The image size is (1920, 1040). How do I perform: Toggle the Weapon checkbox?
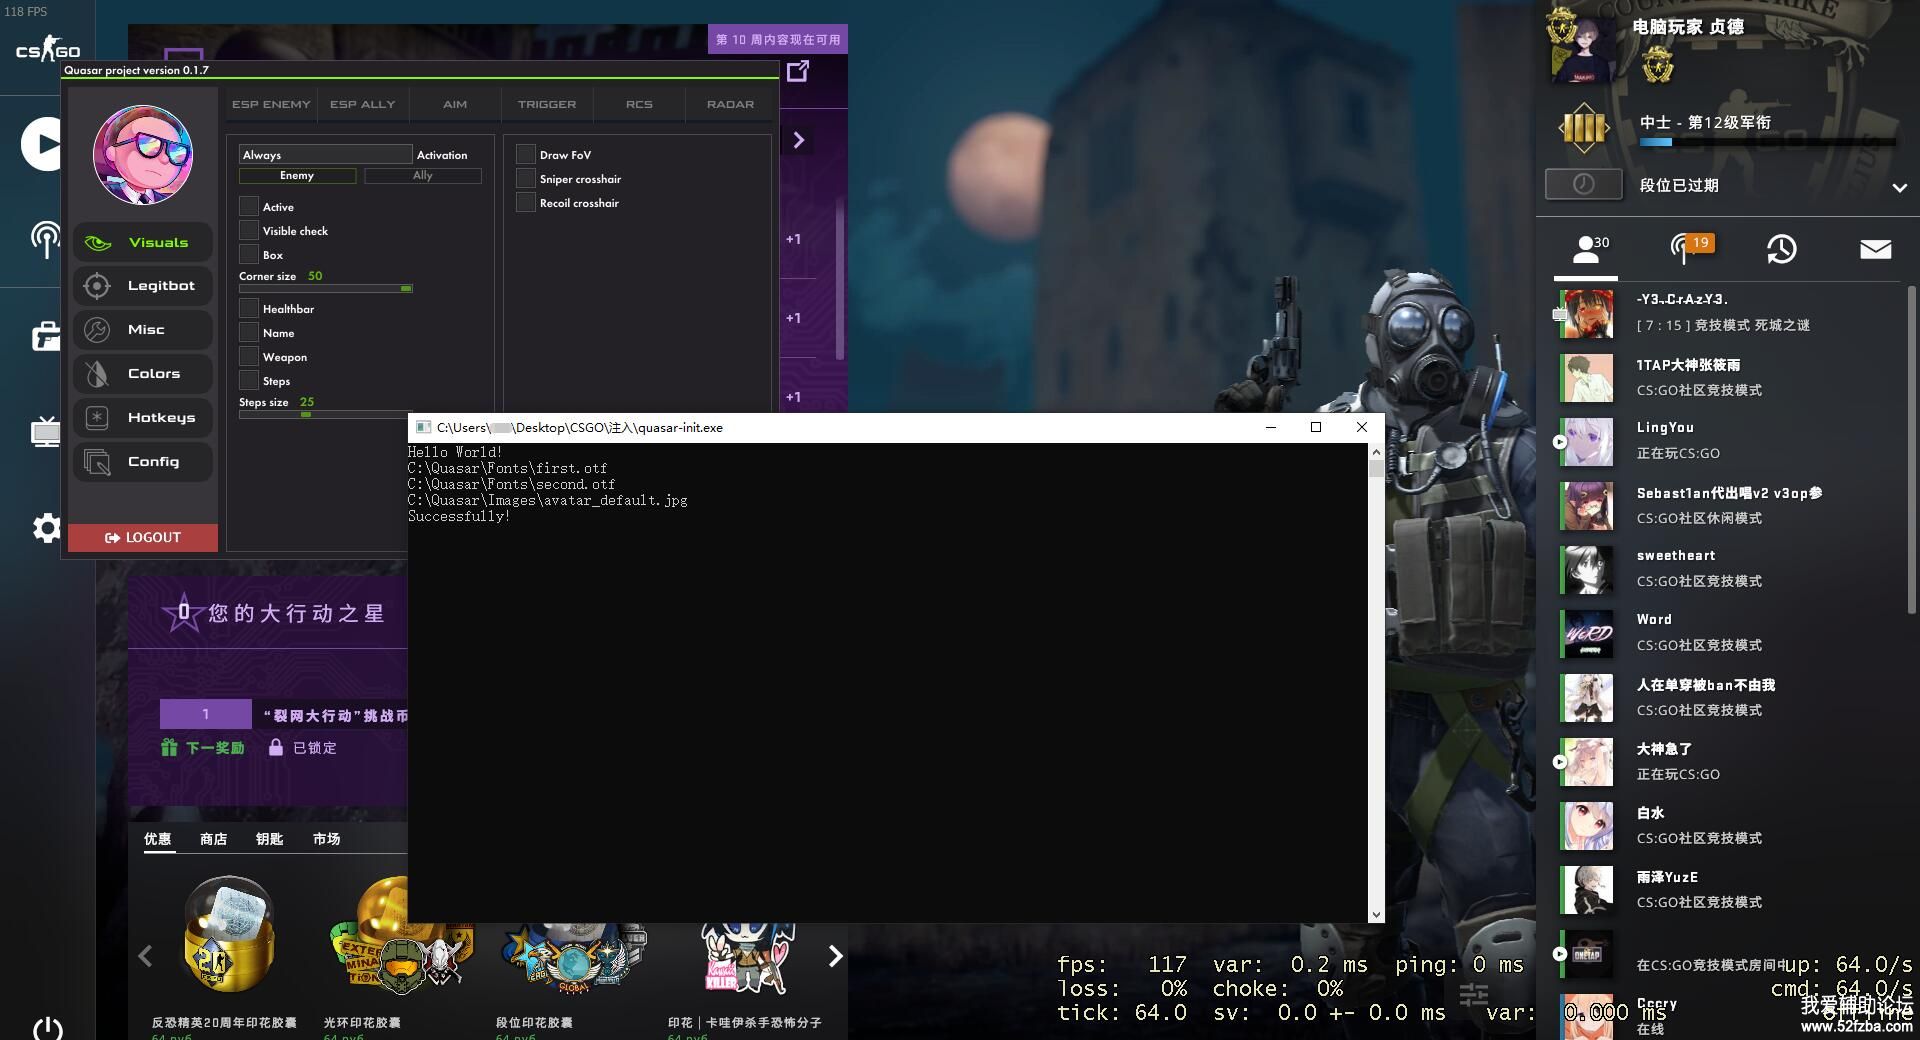click(x=249, y=356)
